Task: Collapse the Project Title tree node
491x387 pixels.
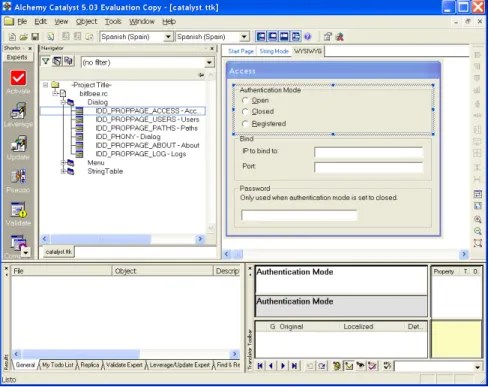Action: coord(45,85)
